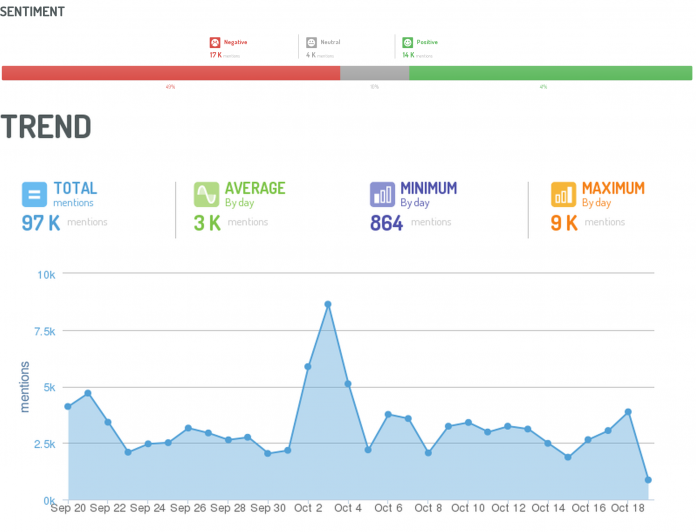Click the 'MINIMUM' heading text
The height and width of the screenshot is (532, 696).
[429, 188]
